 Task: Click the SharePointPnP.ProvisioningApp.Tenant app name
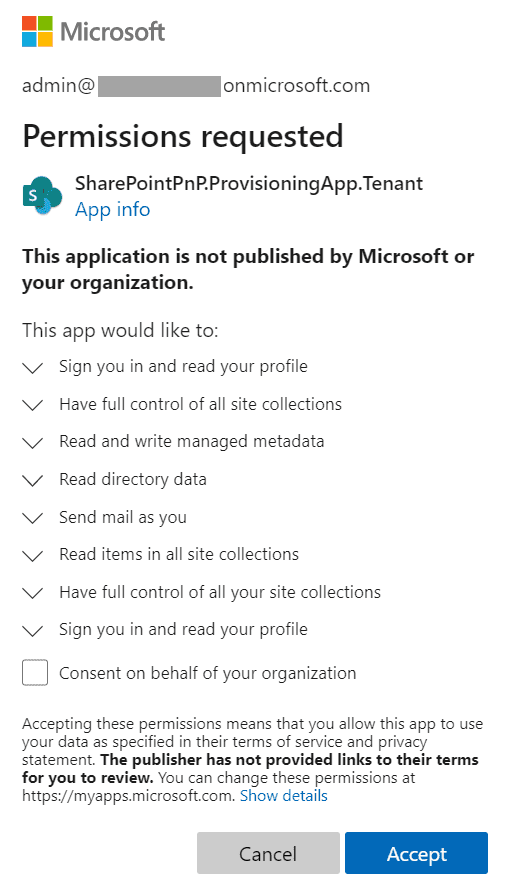pyautogui.click(x=249, y=184)
